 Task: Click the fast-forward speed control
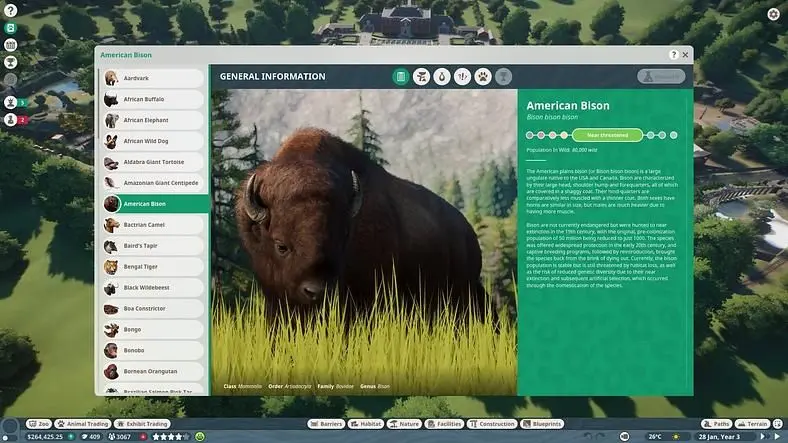tap(763, 437)
